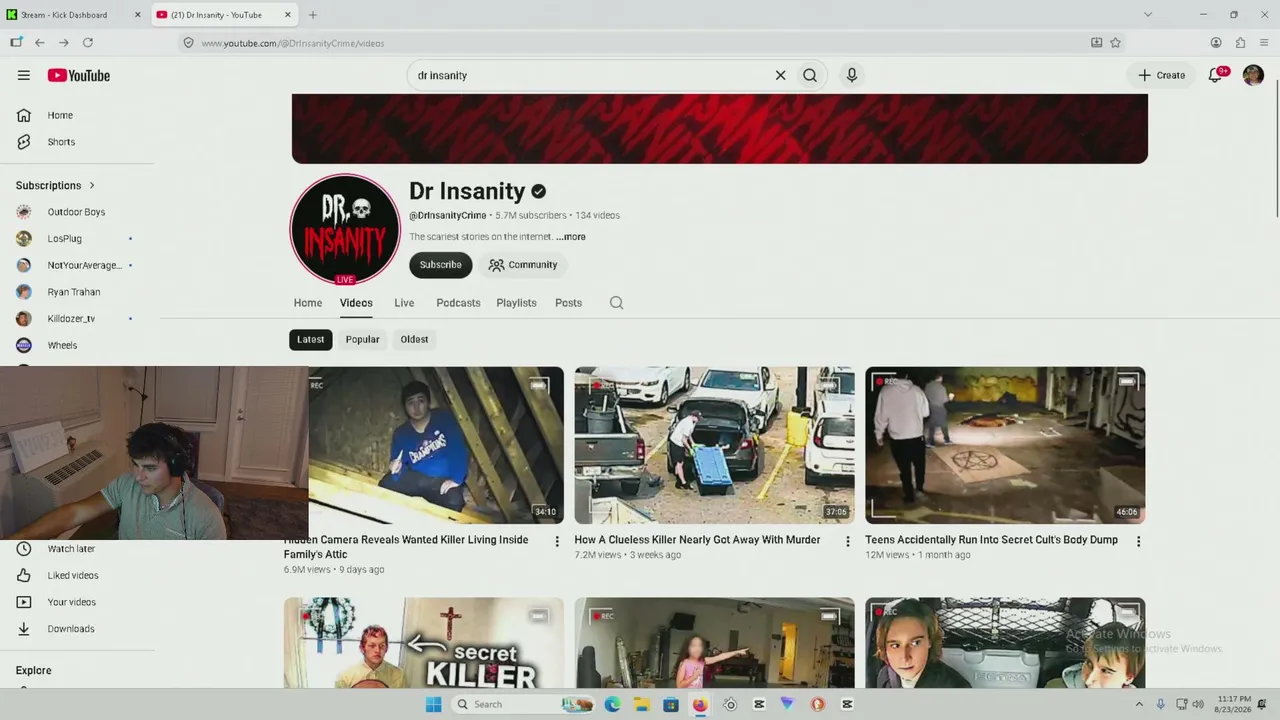1280x720 pixels.
Task: Open the channel Posts tab
Action: tap(568, 303)
